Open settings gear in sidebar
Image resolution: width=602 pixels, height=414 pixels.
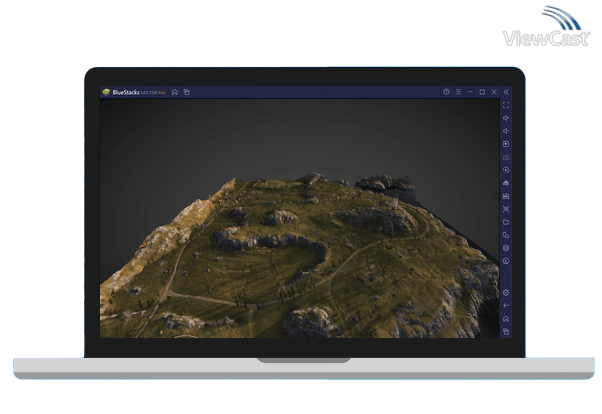pos(506,293)
